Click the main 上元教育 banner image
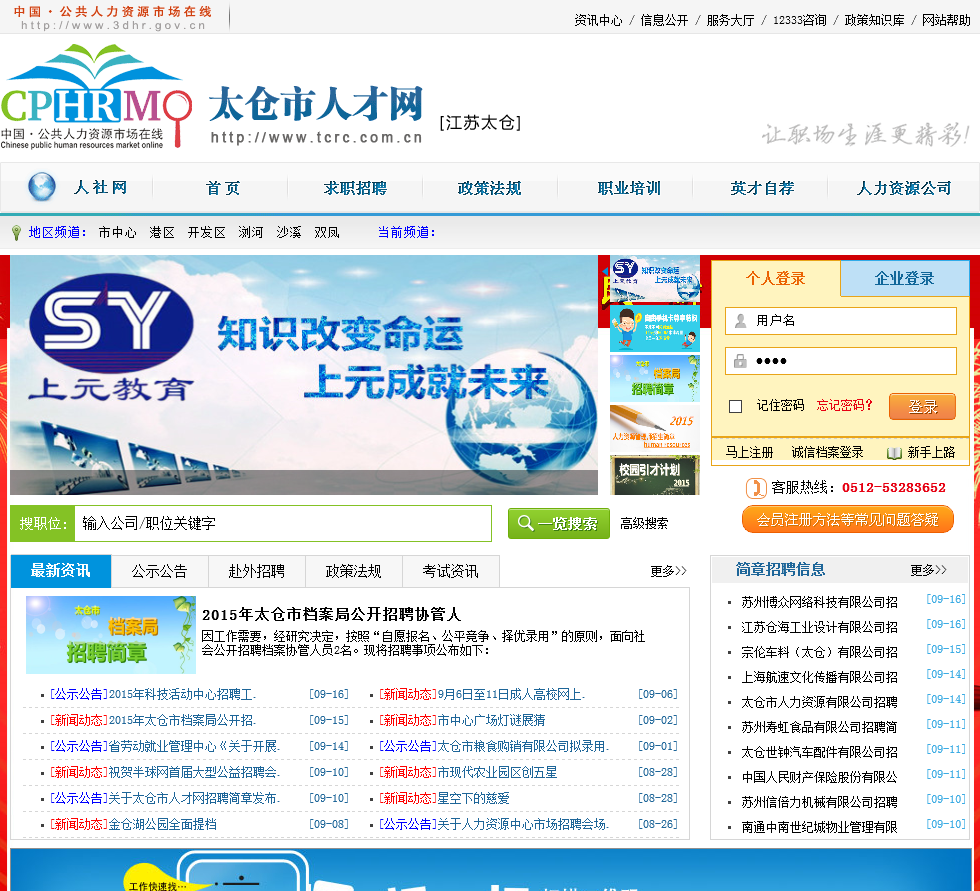The height and width of the screenshot is (891, 980). coord(304,375)
